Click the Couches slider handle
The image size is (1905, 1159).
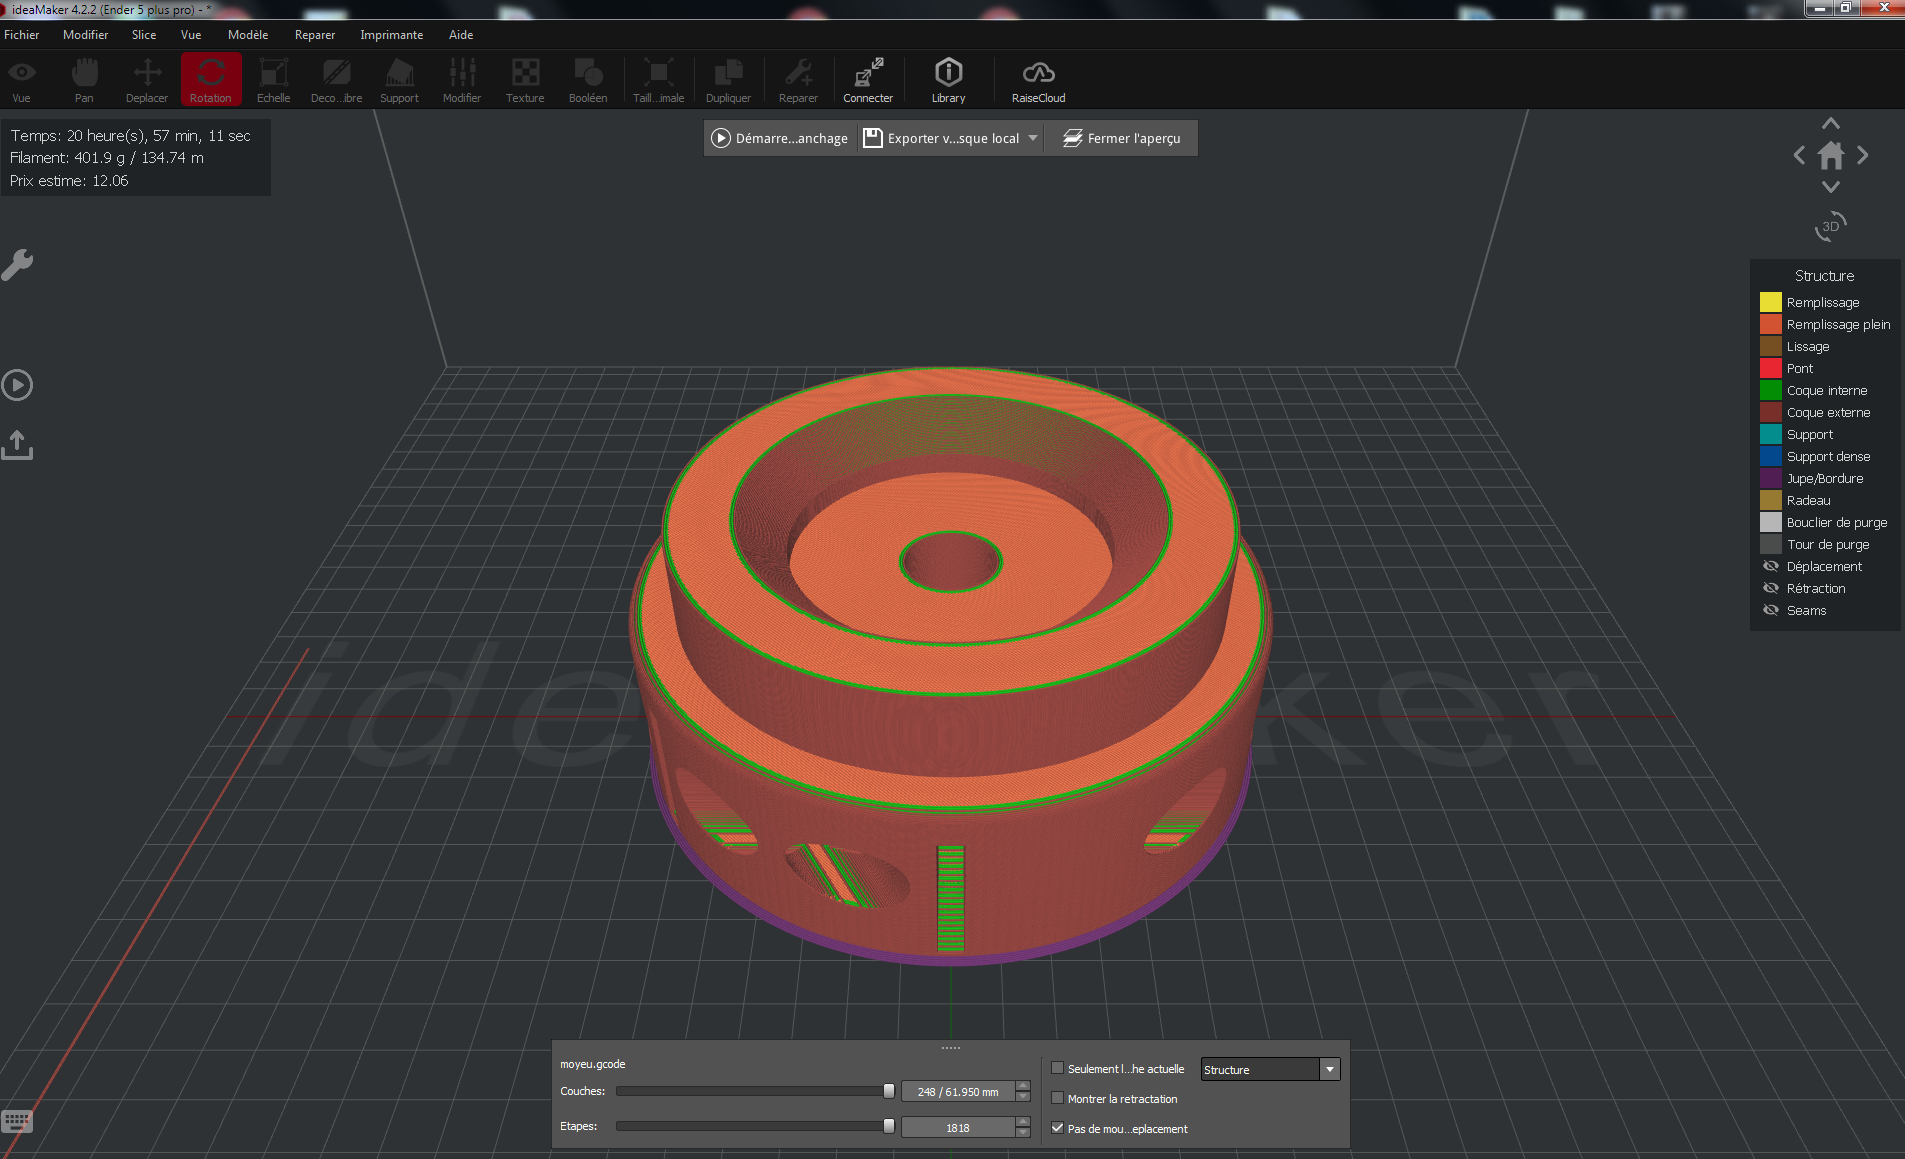tap(889, 1091)
